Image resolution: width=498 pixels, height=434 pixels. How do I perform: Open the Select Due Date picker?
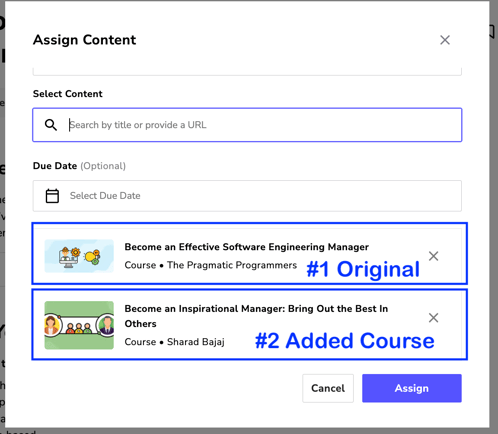tap(247, 196)
